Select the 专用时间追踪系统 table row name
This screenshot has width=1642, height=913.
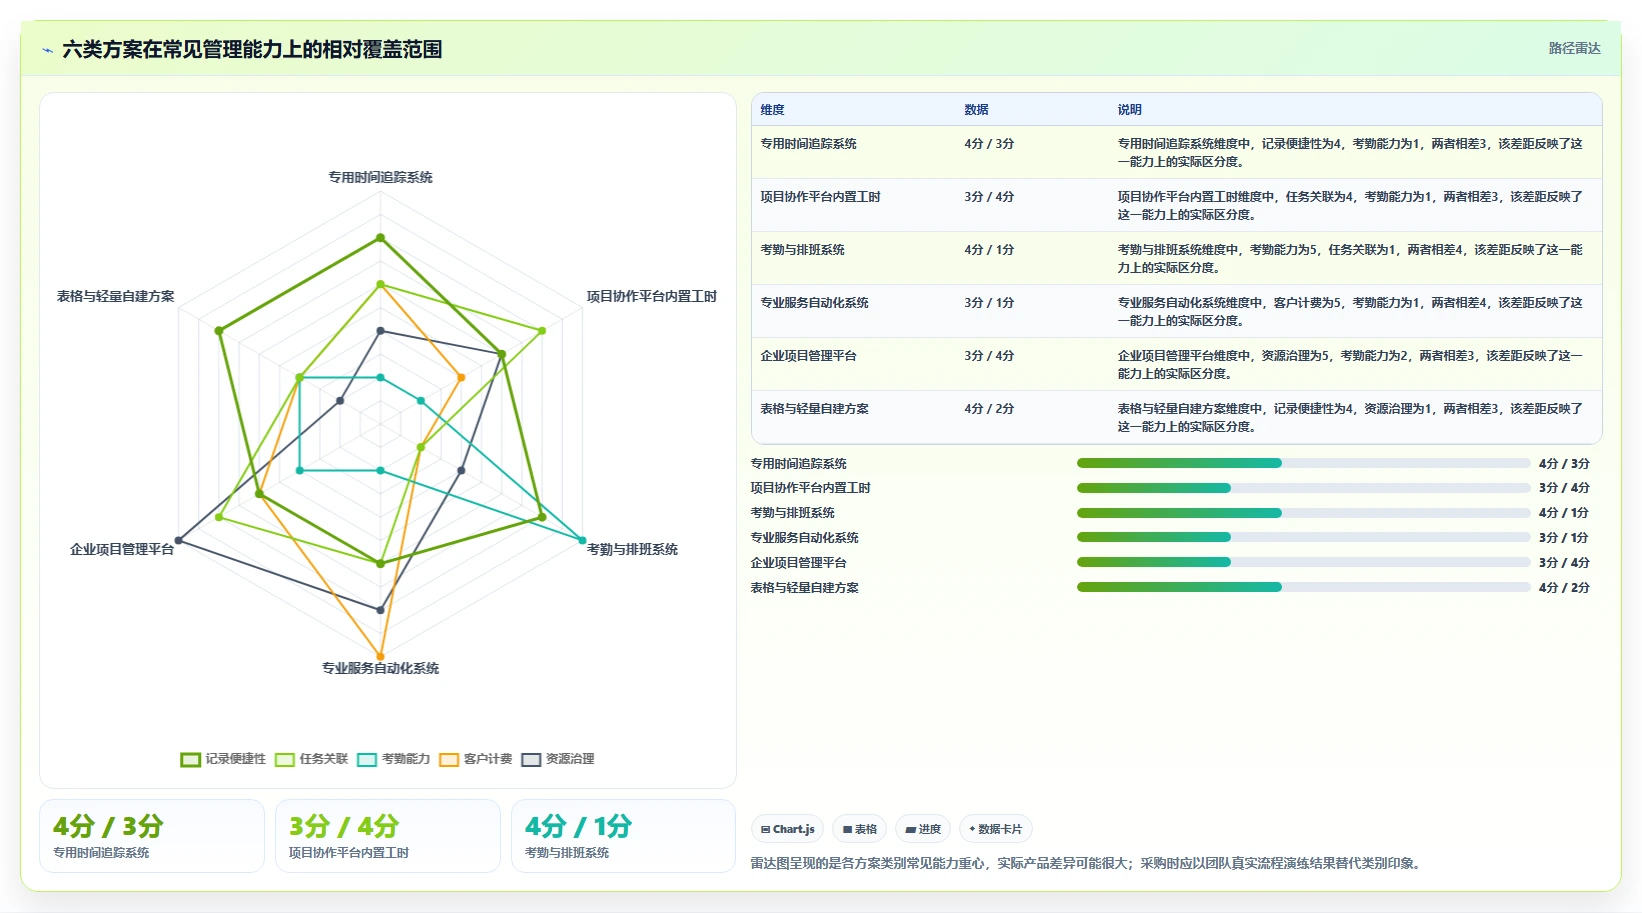pyautogui.click(x=808, y=144)
